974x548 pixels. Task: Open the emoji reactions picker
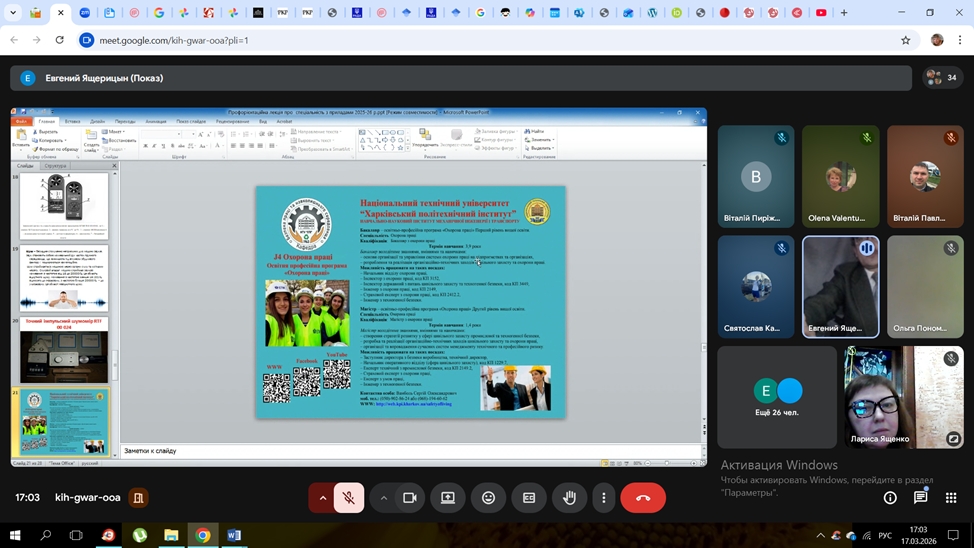(x=488, y=497)
